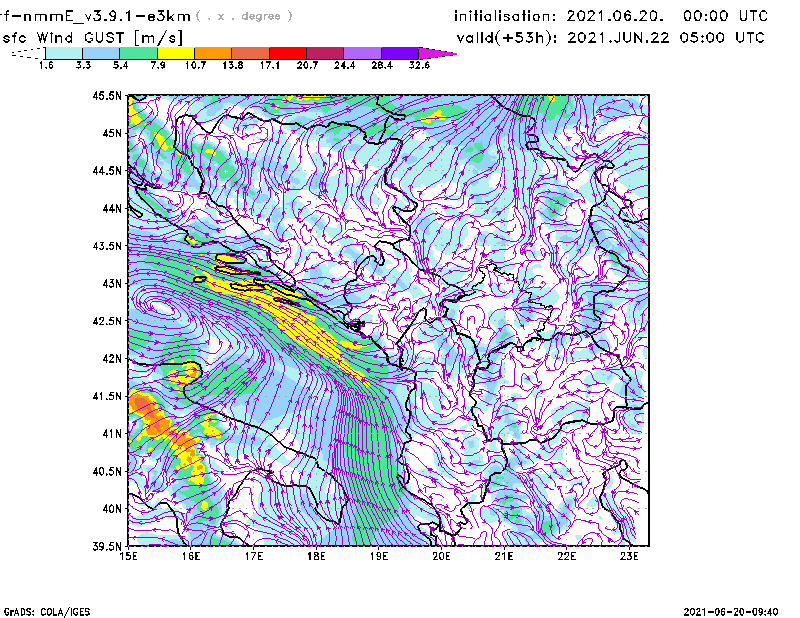Click the 20E longitude label
Viewport: 800px width, 618px height.
pos(441,556)
